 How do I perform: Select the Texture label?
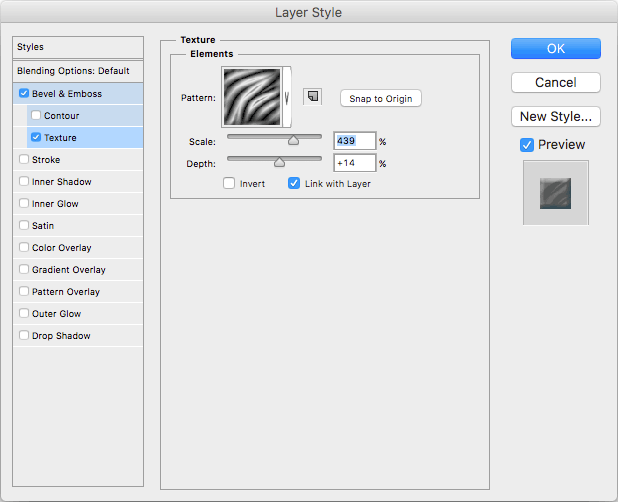click(60, 138)
